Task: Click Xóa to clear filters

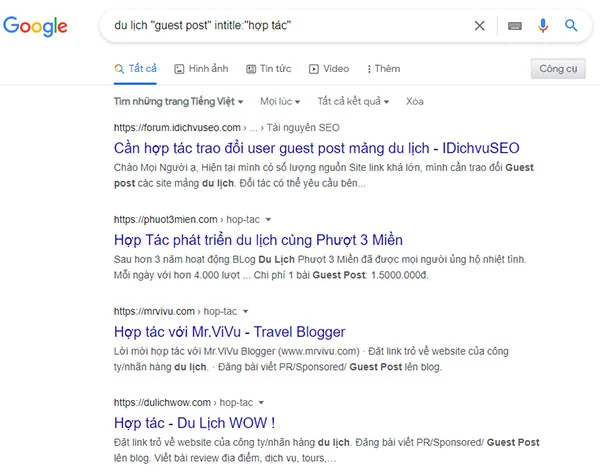Action: [x=415, y=101]
